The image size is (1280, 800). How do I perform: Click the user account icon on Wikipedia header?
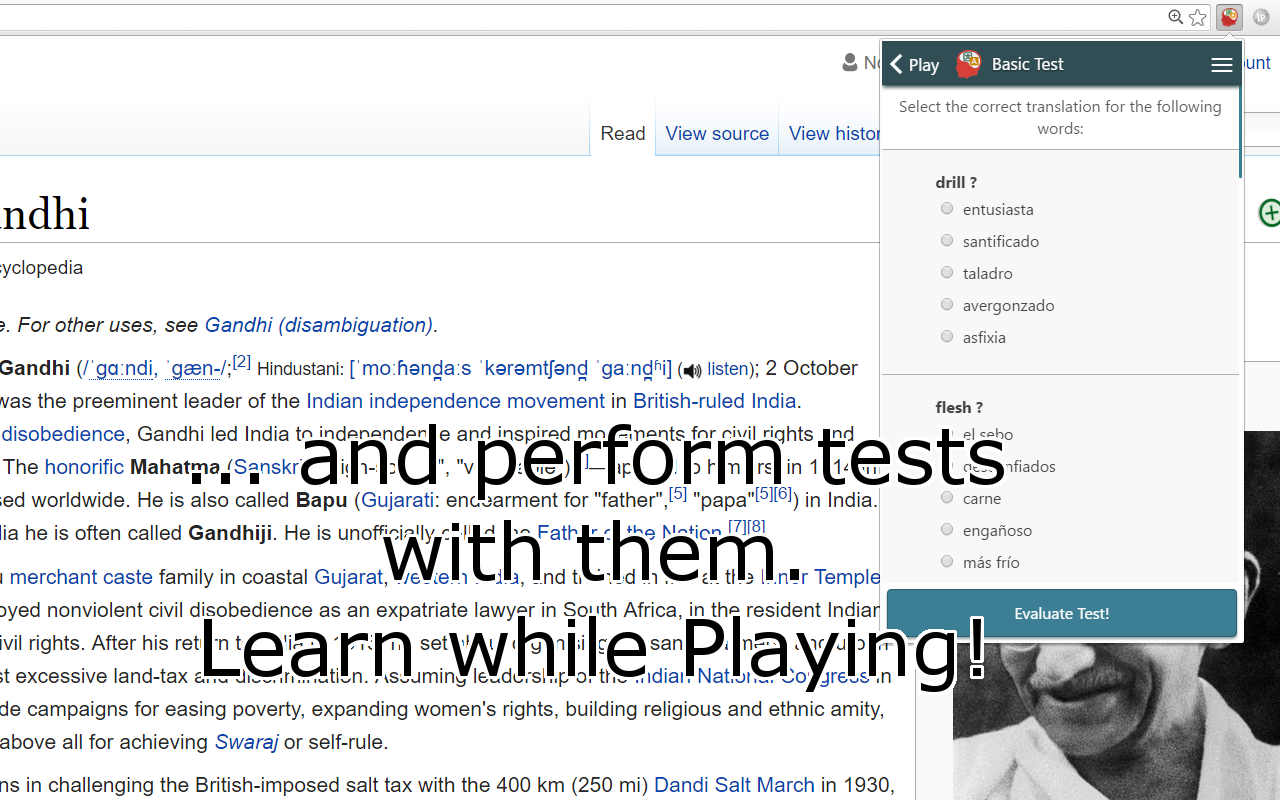point(850,63)
